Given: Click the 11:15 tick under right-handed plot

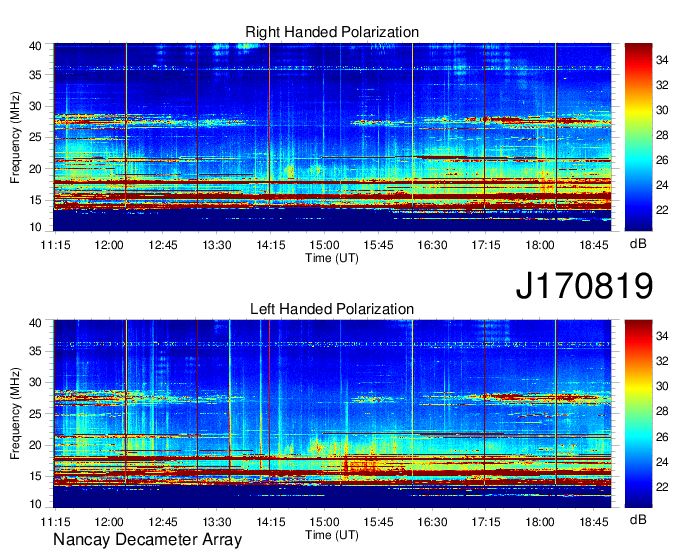Looking at the screenshot, I should [x=55, y=245].
